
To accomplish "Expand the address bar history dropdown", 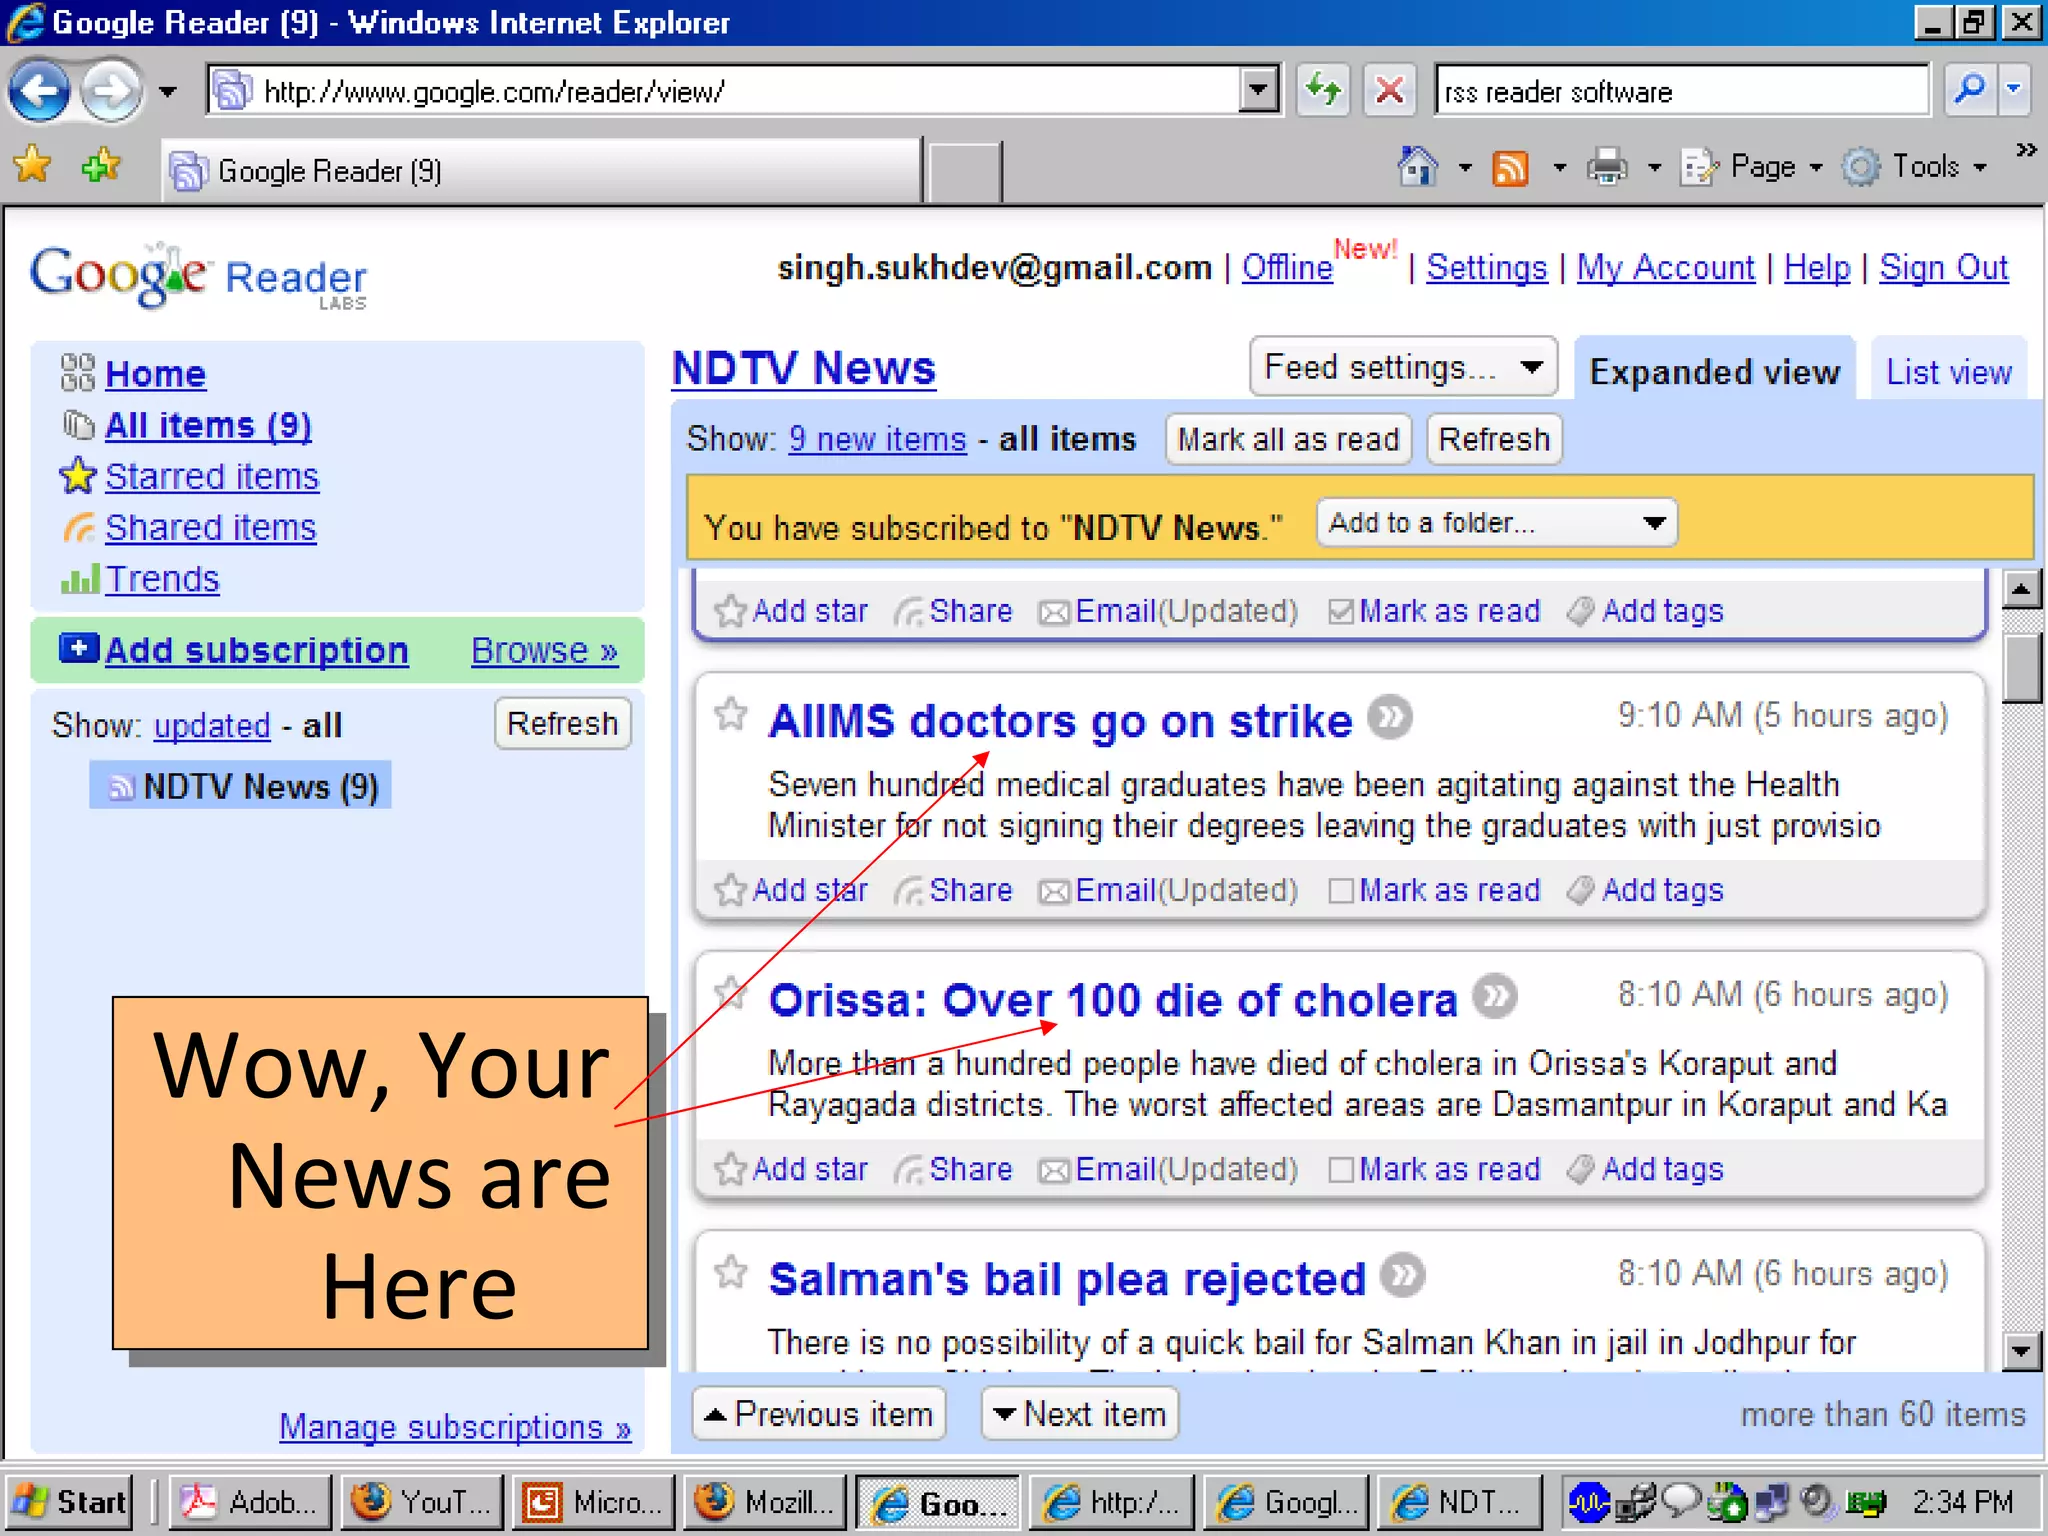I will 1258,91.
